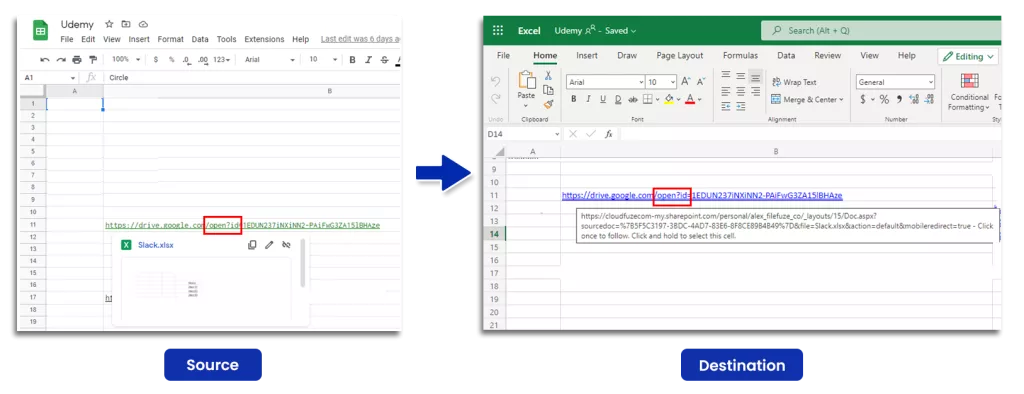Switch to the Insert tab in Excel

(x=586, y=56)
